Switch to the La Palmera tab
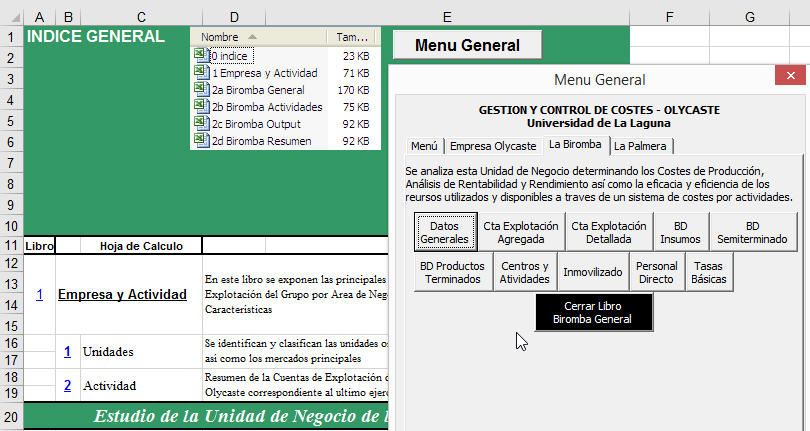 click(x=643, y=146)
